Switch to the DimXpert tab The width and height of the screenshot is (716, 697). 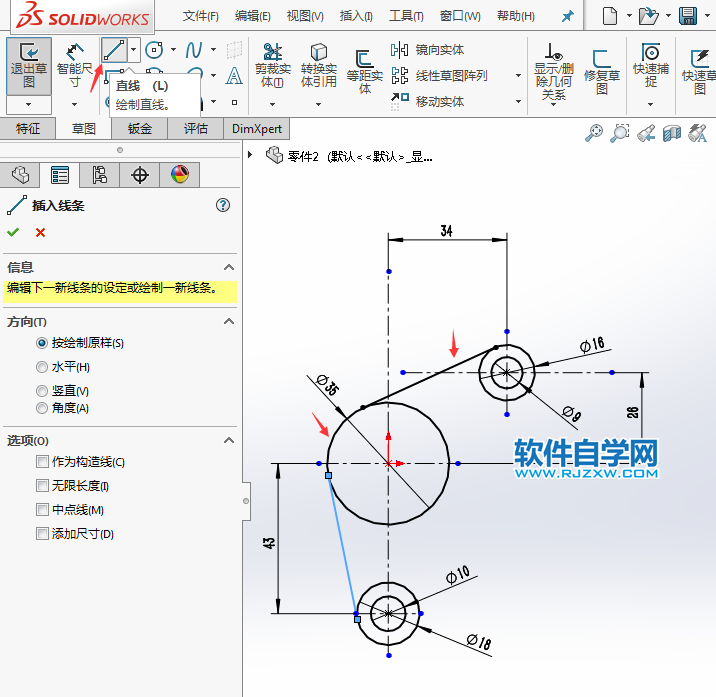pyautogui.click(x=257, y=129)
